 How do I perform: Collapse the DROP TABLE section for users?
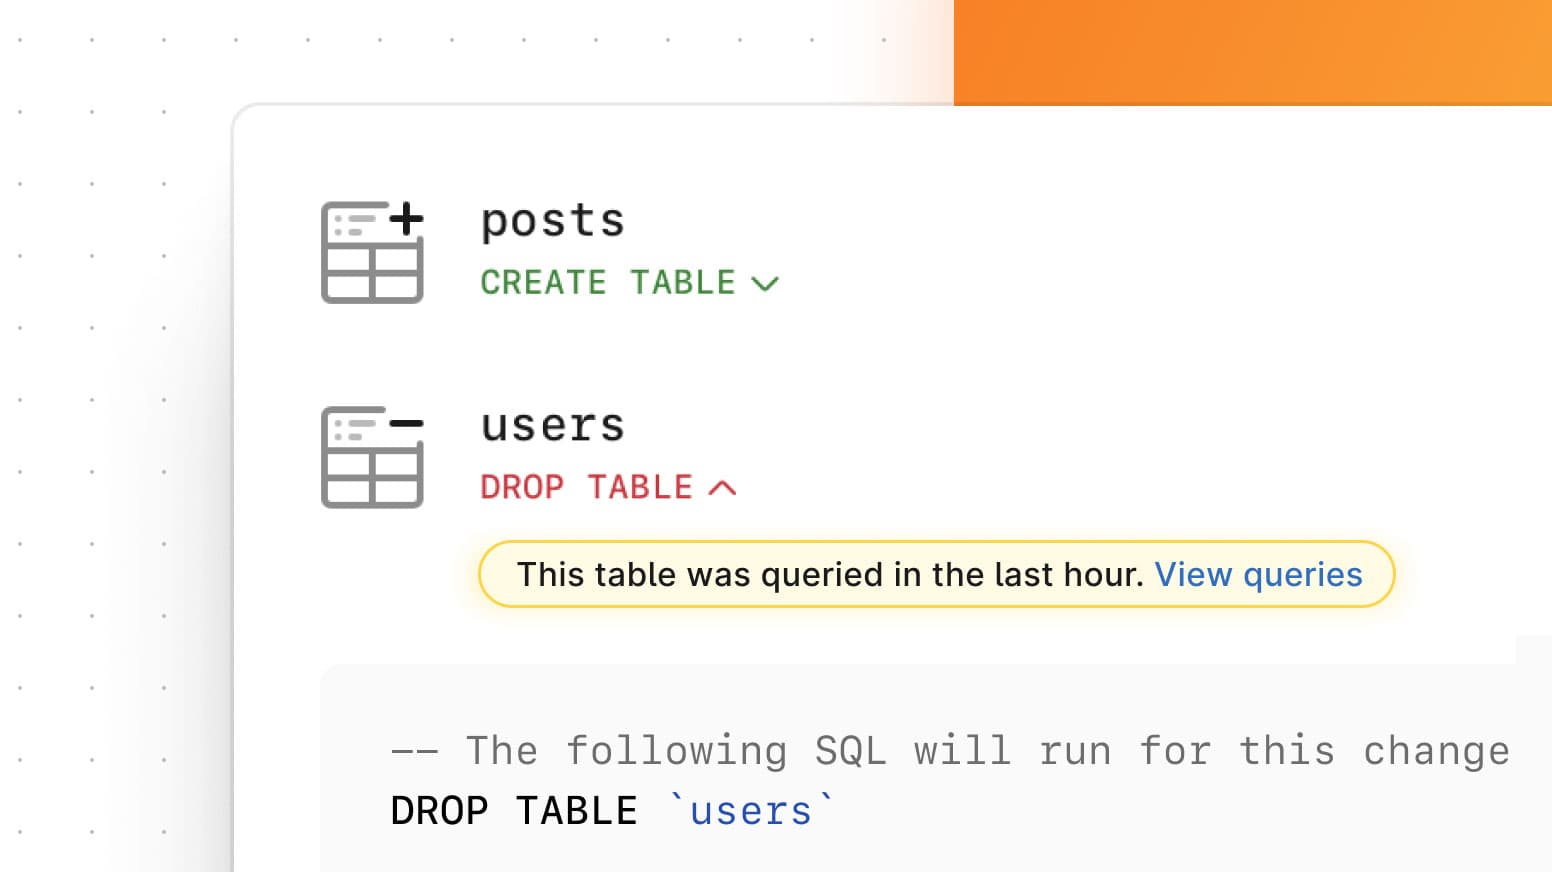click(x=719, y=487)
